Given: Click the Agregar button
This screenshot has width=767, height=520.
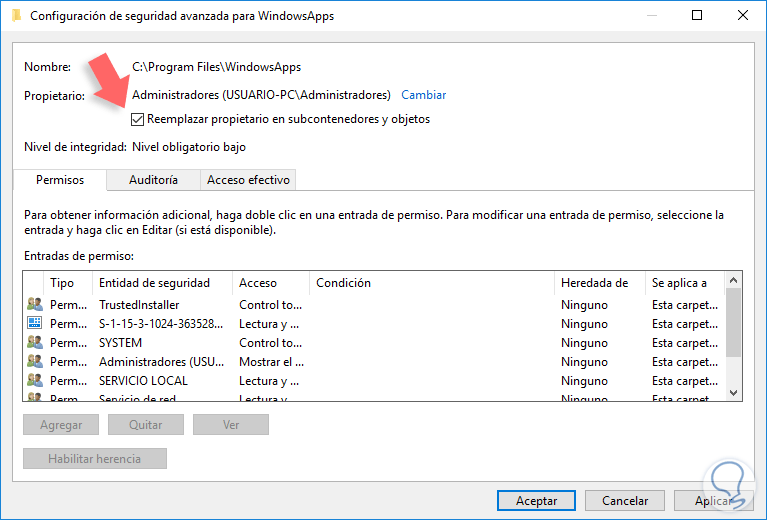Looking at the screenshot, I should point(61,425).
